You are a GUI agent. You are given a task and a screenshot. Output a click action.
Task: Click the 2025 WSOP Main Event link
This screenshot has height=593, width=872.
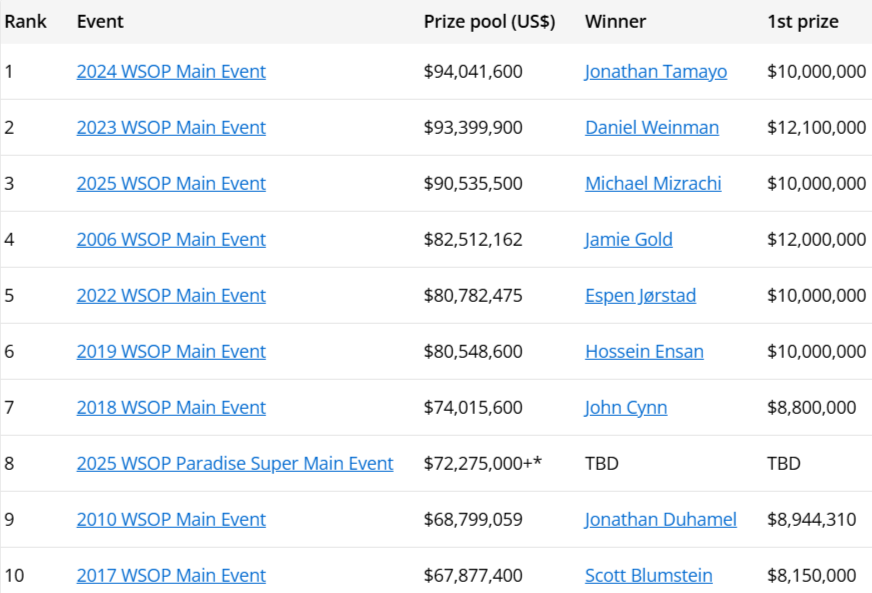coord(171,184)
